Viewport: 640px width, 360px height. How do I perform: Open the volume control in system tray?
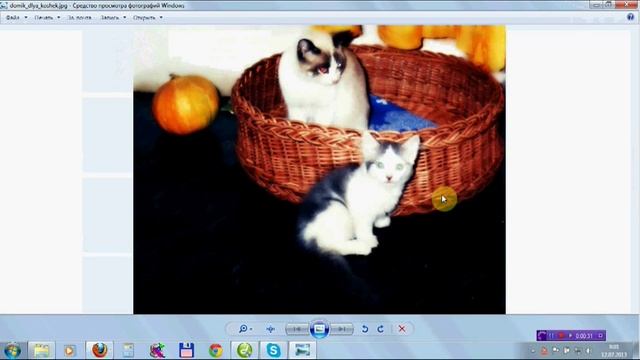[588, 351]
